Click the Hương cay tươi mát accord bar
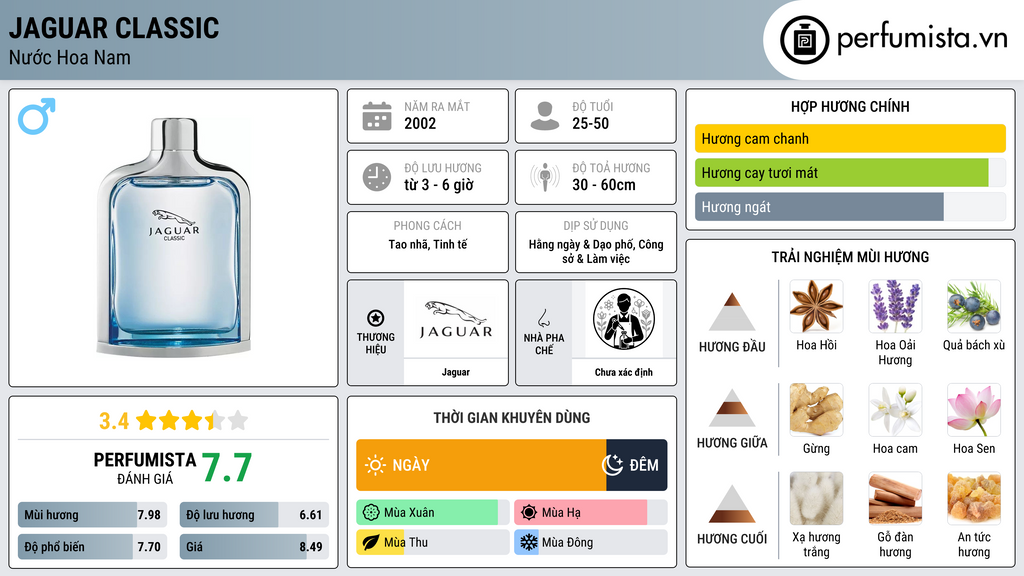This screenshot has height=576, width=1024. click(x=850, y=173)
